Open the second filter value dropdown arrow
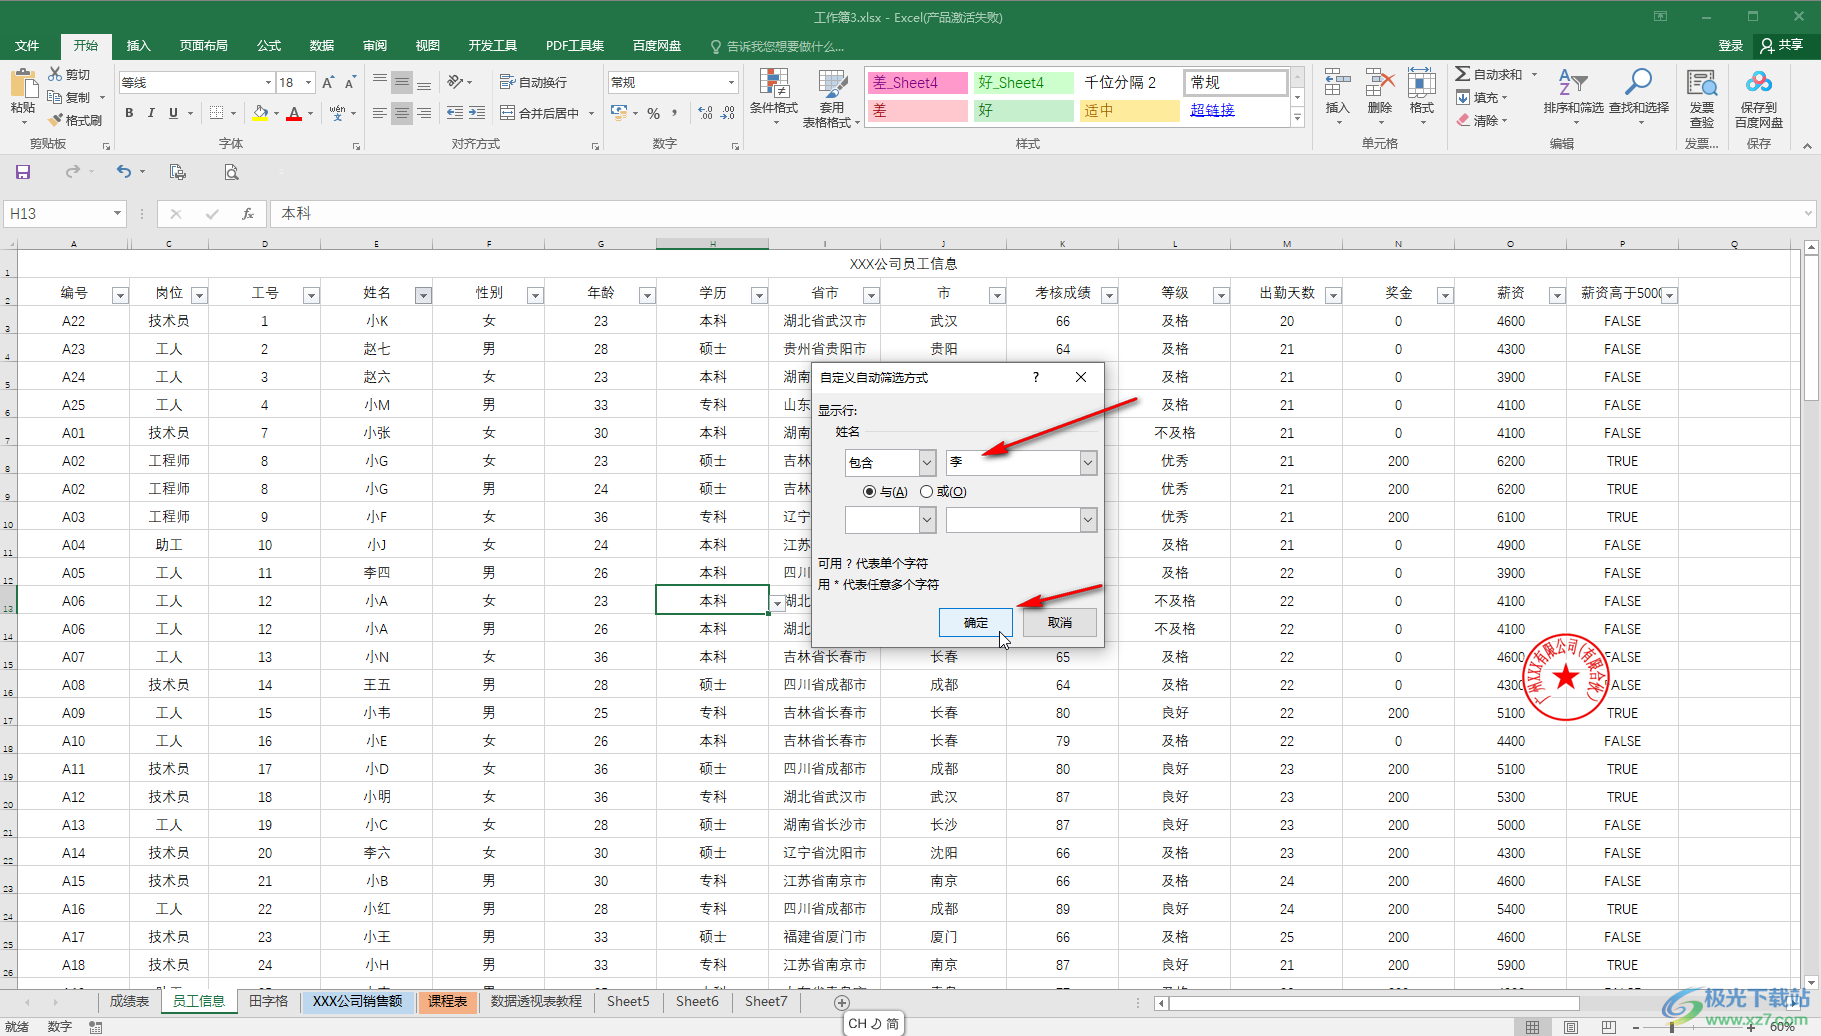The height and width of the screenshot is (1036, 1821). (x=1088, y=520)
